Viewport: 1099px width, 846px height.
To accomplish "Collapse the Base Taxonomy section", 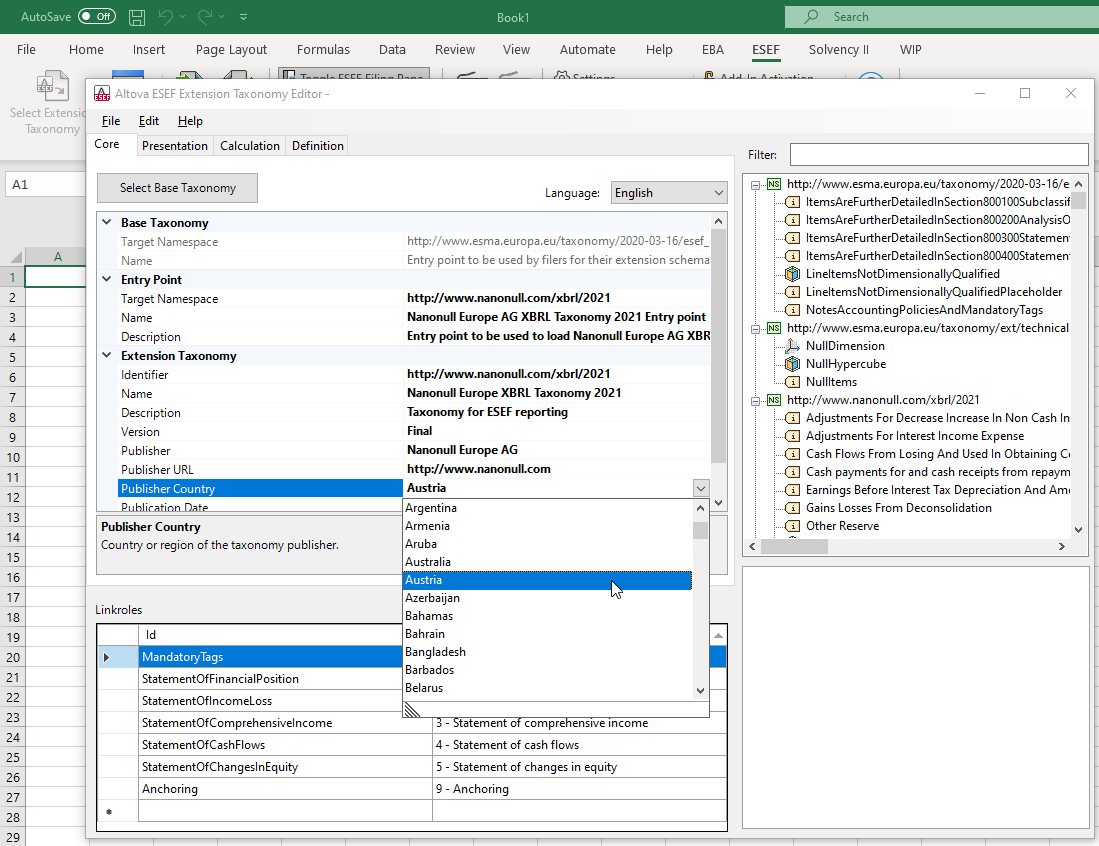I will (107, 223).
